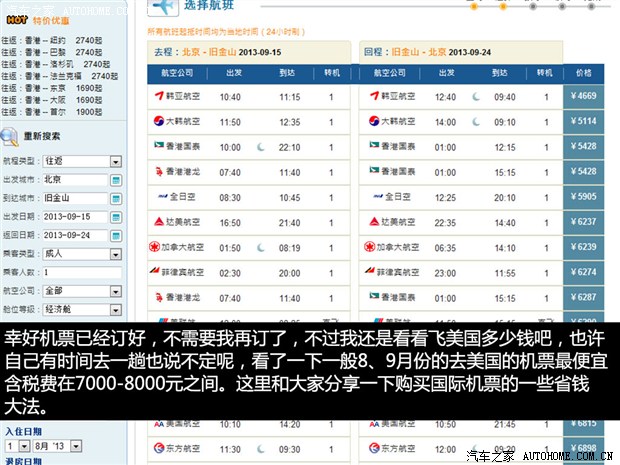The height and width of the screenshot is (465, 620).
Task: Open the calendar icon for 出发日期
Action: pyautogui.click(x=115, y=217)
